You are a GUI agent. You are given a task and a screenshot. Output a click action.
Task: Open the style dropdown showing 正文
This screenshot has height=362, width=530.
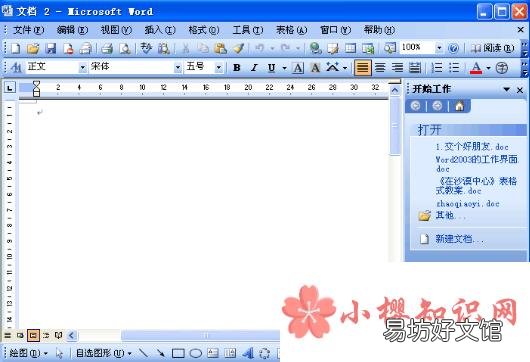[x=82, y=68]
